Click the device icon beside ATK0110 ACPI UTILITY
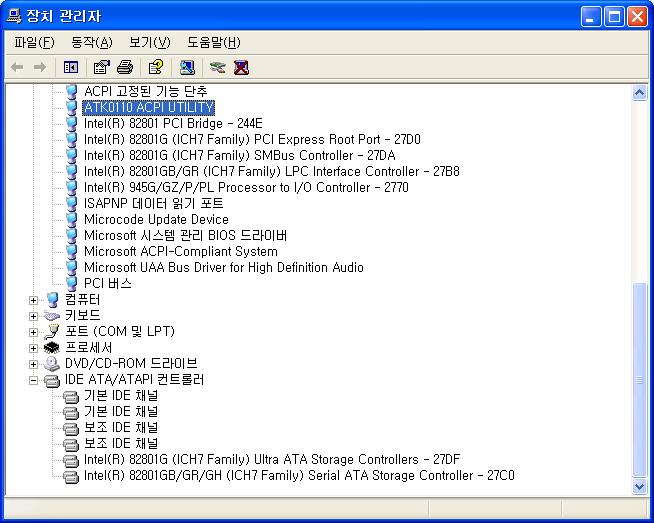This screenshot has height=523, width=654. point(72,107)
